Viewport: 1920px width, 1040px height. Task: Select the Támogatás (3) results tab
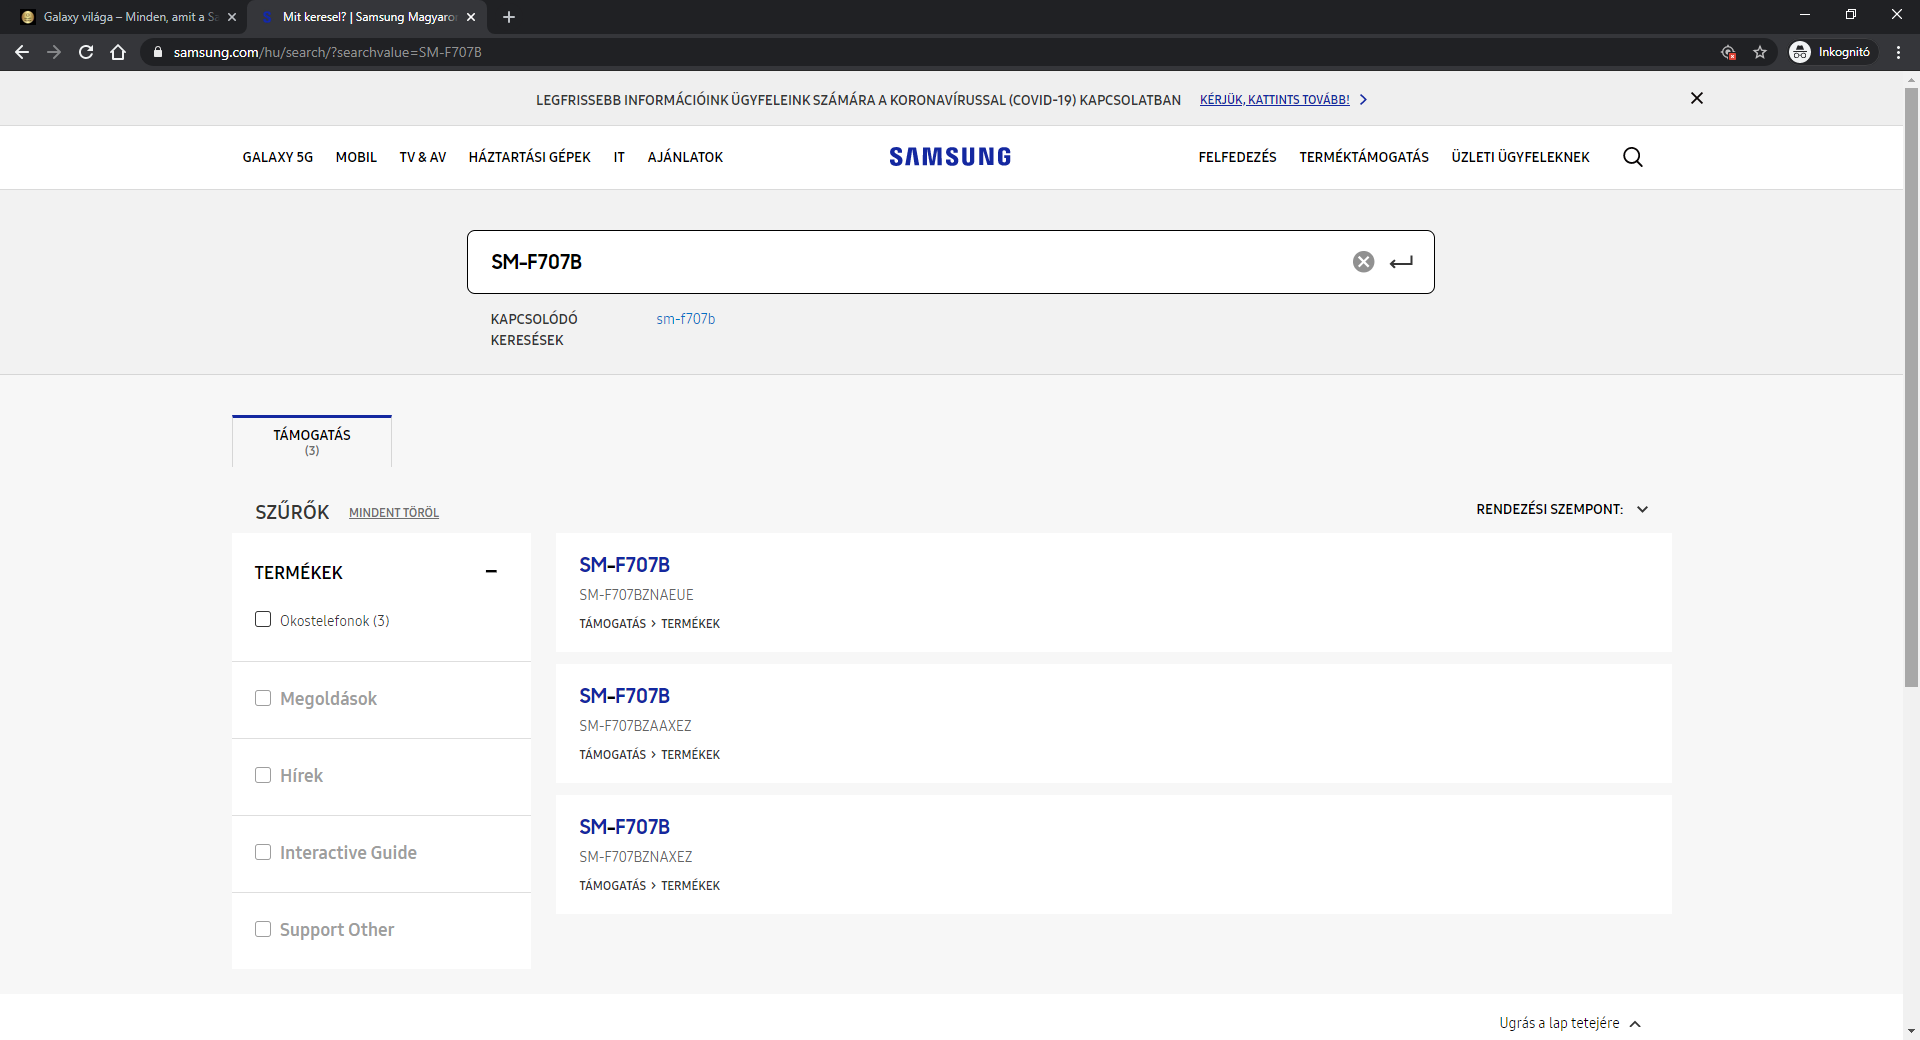point(312,441)
